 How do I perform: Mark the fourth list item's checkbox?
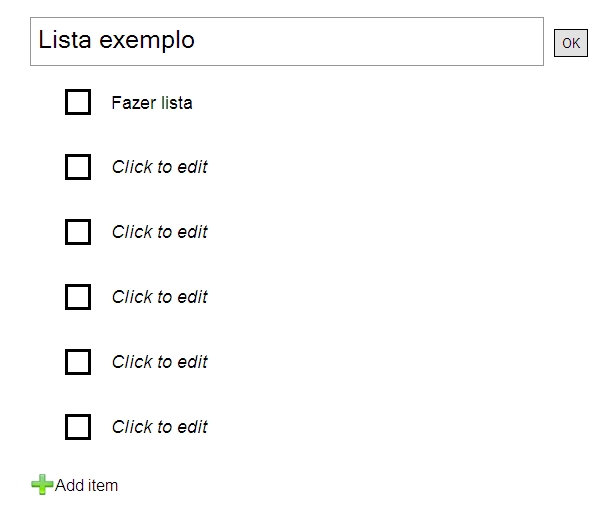[x=78, y=297]
